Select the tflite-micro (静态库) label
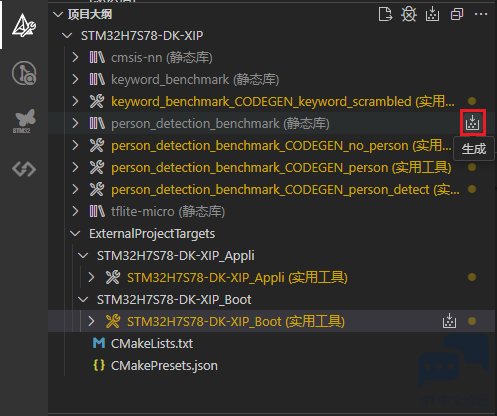Viewport: 497px width, 416px height. point(168,211)
